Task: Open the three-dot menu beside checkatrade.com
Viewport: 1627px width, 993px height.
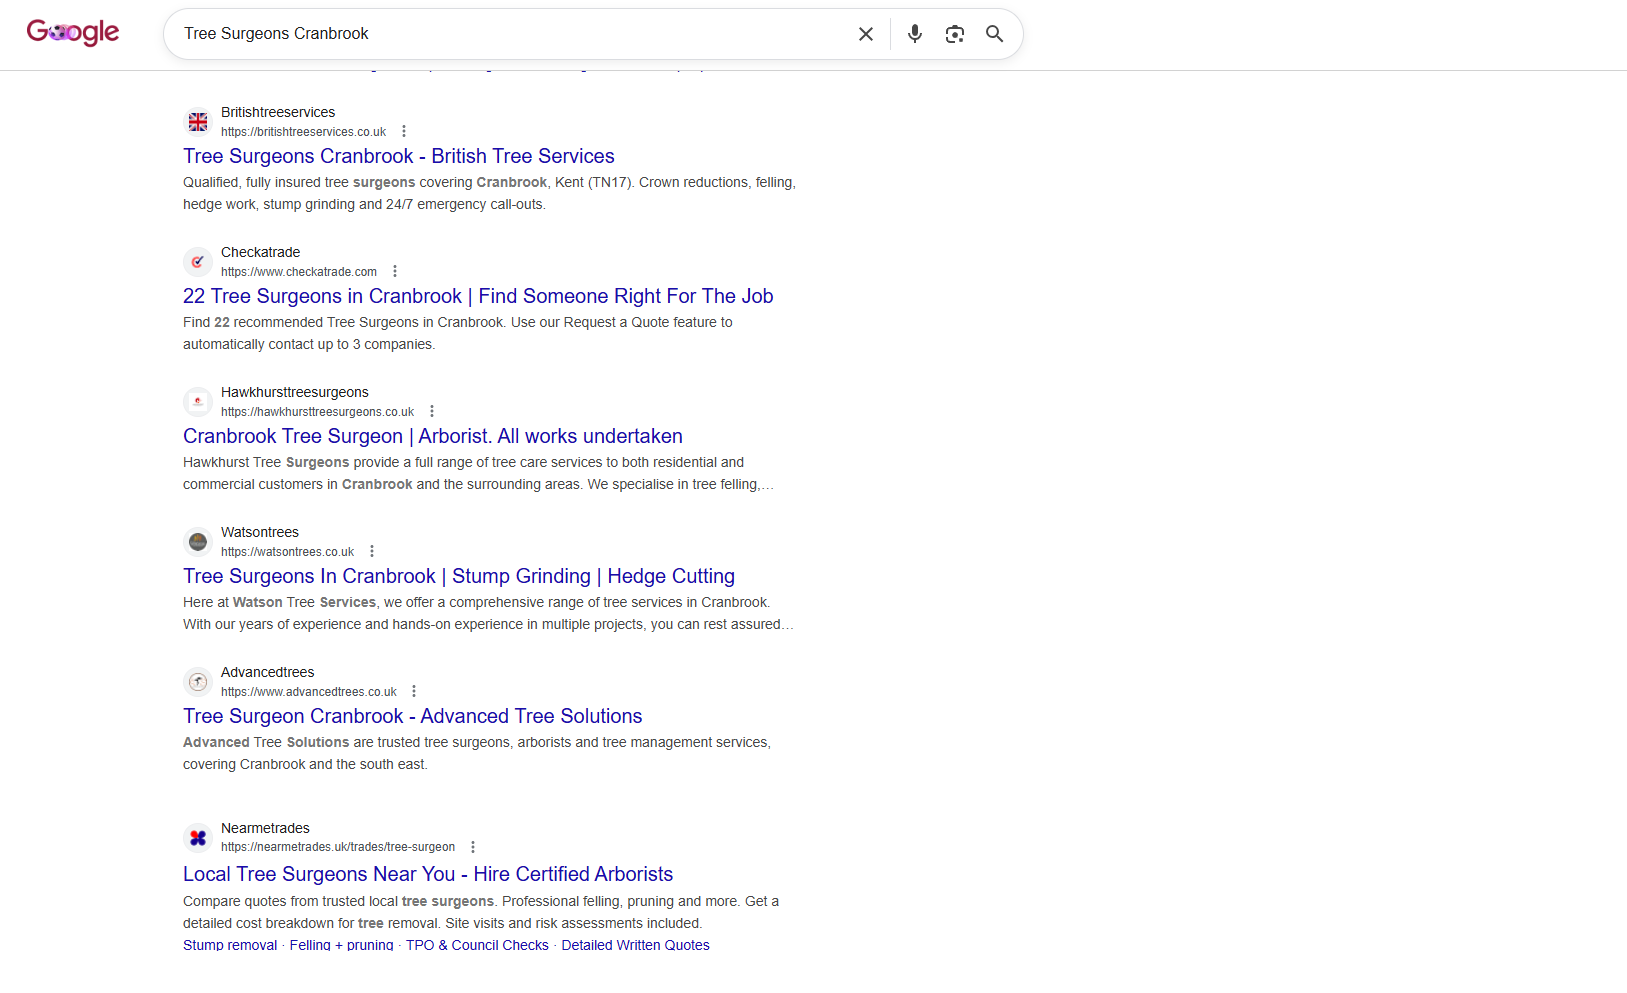Action: 395,272
